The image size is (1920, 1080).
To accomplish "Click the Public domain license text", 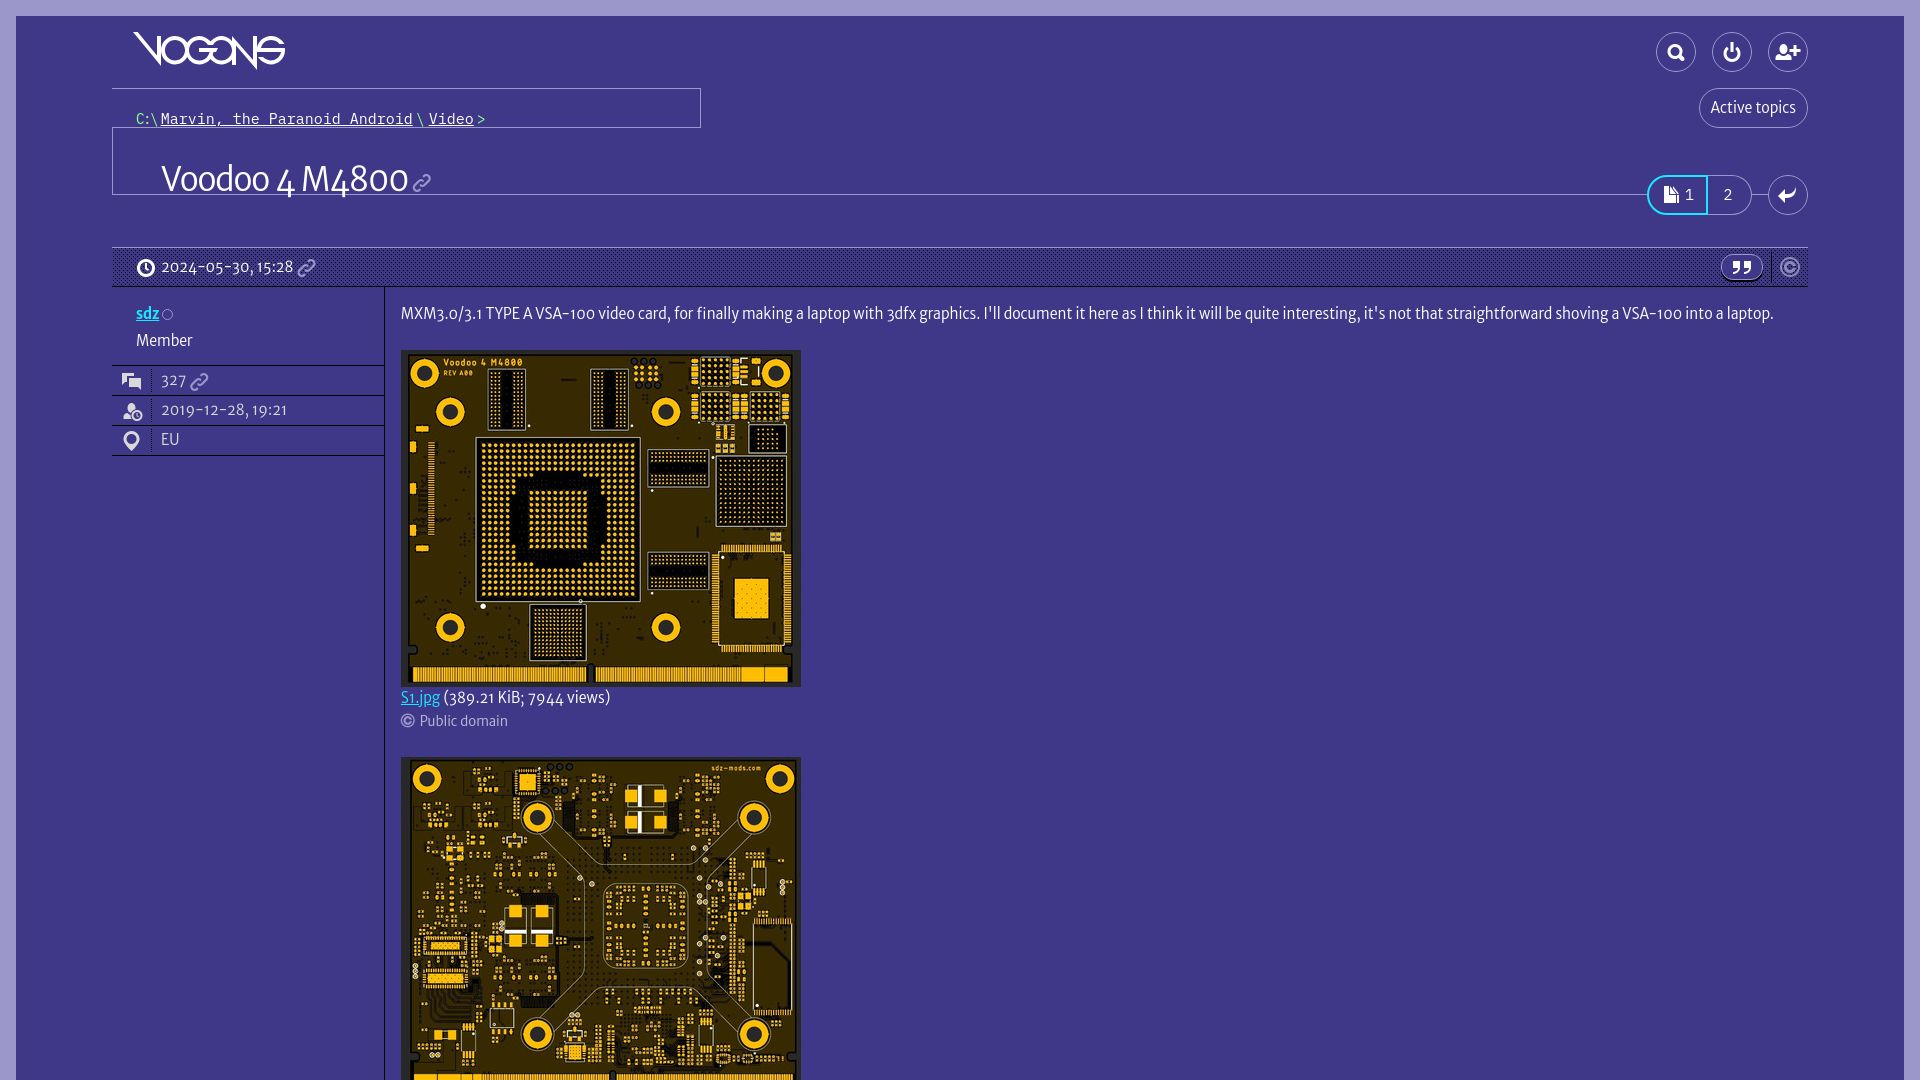I will (463, 721).
